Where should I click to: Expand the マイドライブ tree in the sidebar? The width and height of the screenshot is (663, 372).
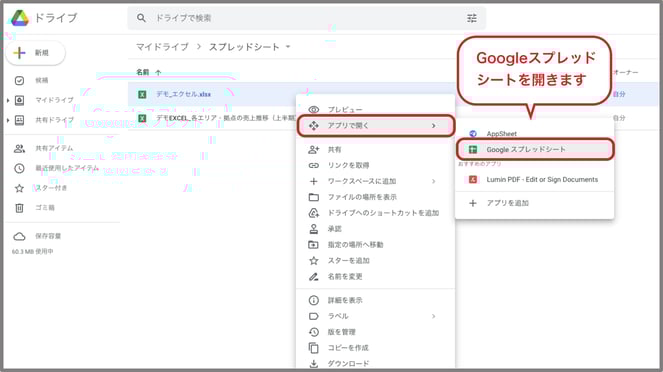coord(8,100)
